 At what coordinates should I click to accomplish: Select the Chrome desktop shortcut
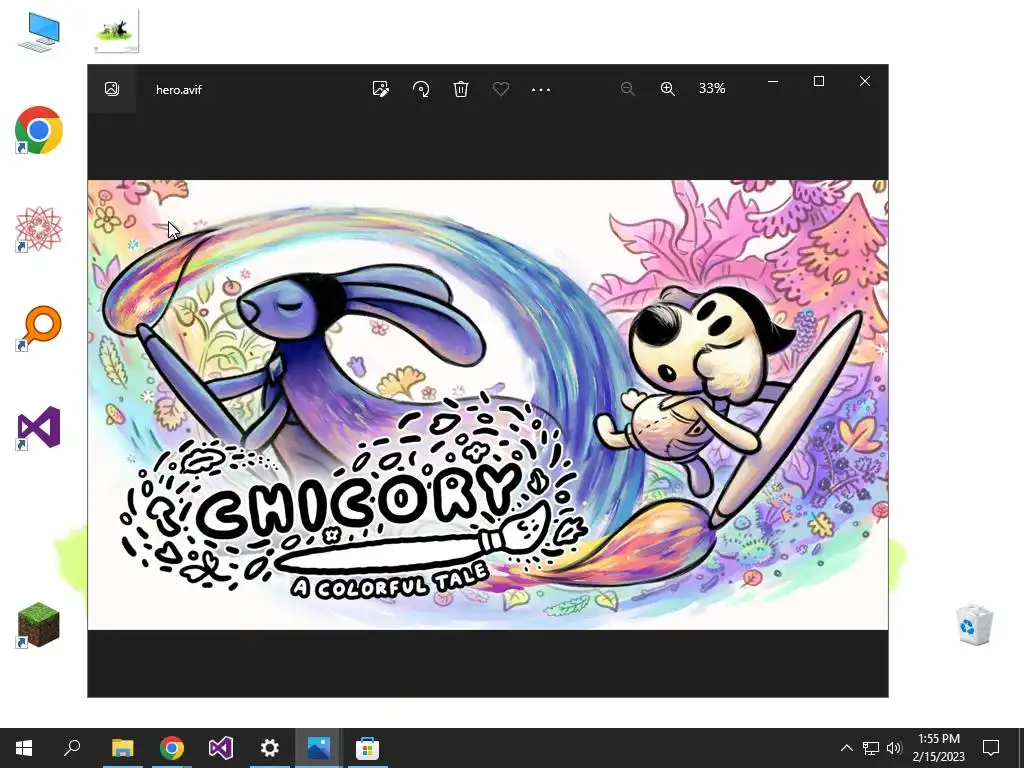pos(39,130)
